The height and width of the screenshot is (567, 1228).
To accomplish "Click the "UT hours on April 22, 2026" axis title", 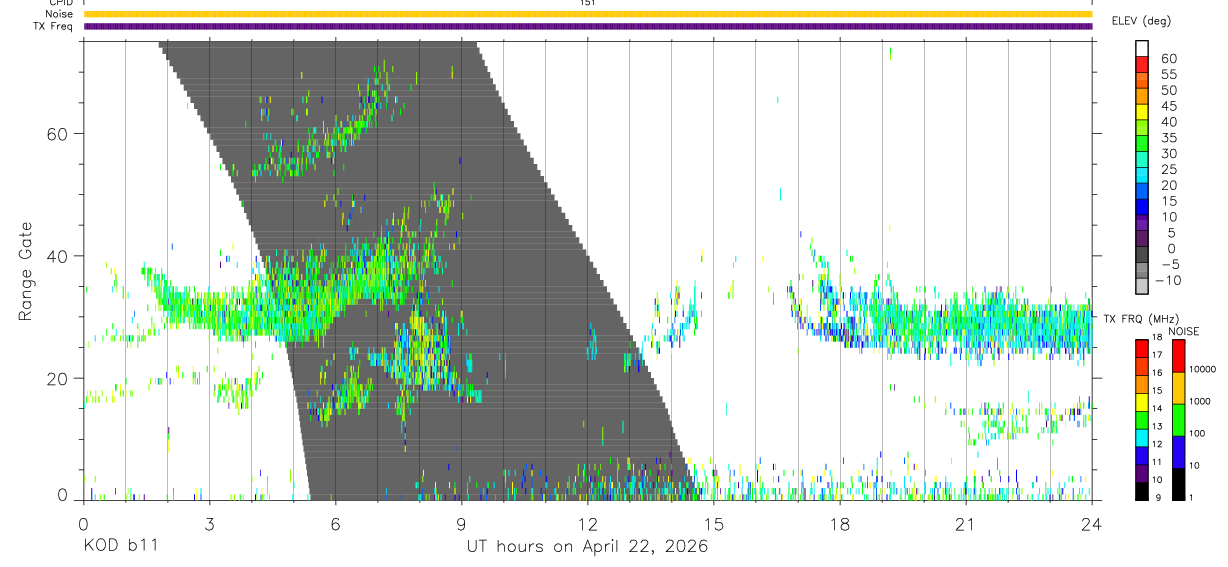I will point(588,547).
